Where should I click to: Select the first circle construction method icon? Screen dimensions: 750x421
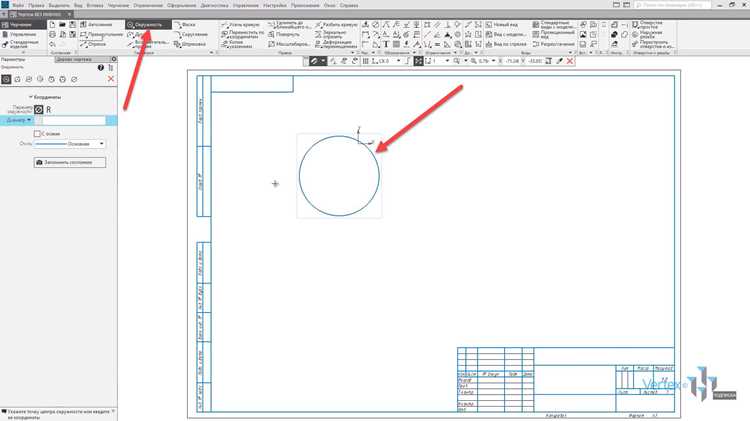tap(6, 79)
